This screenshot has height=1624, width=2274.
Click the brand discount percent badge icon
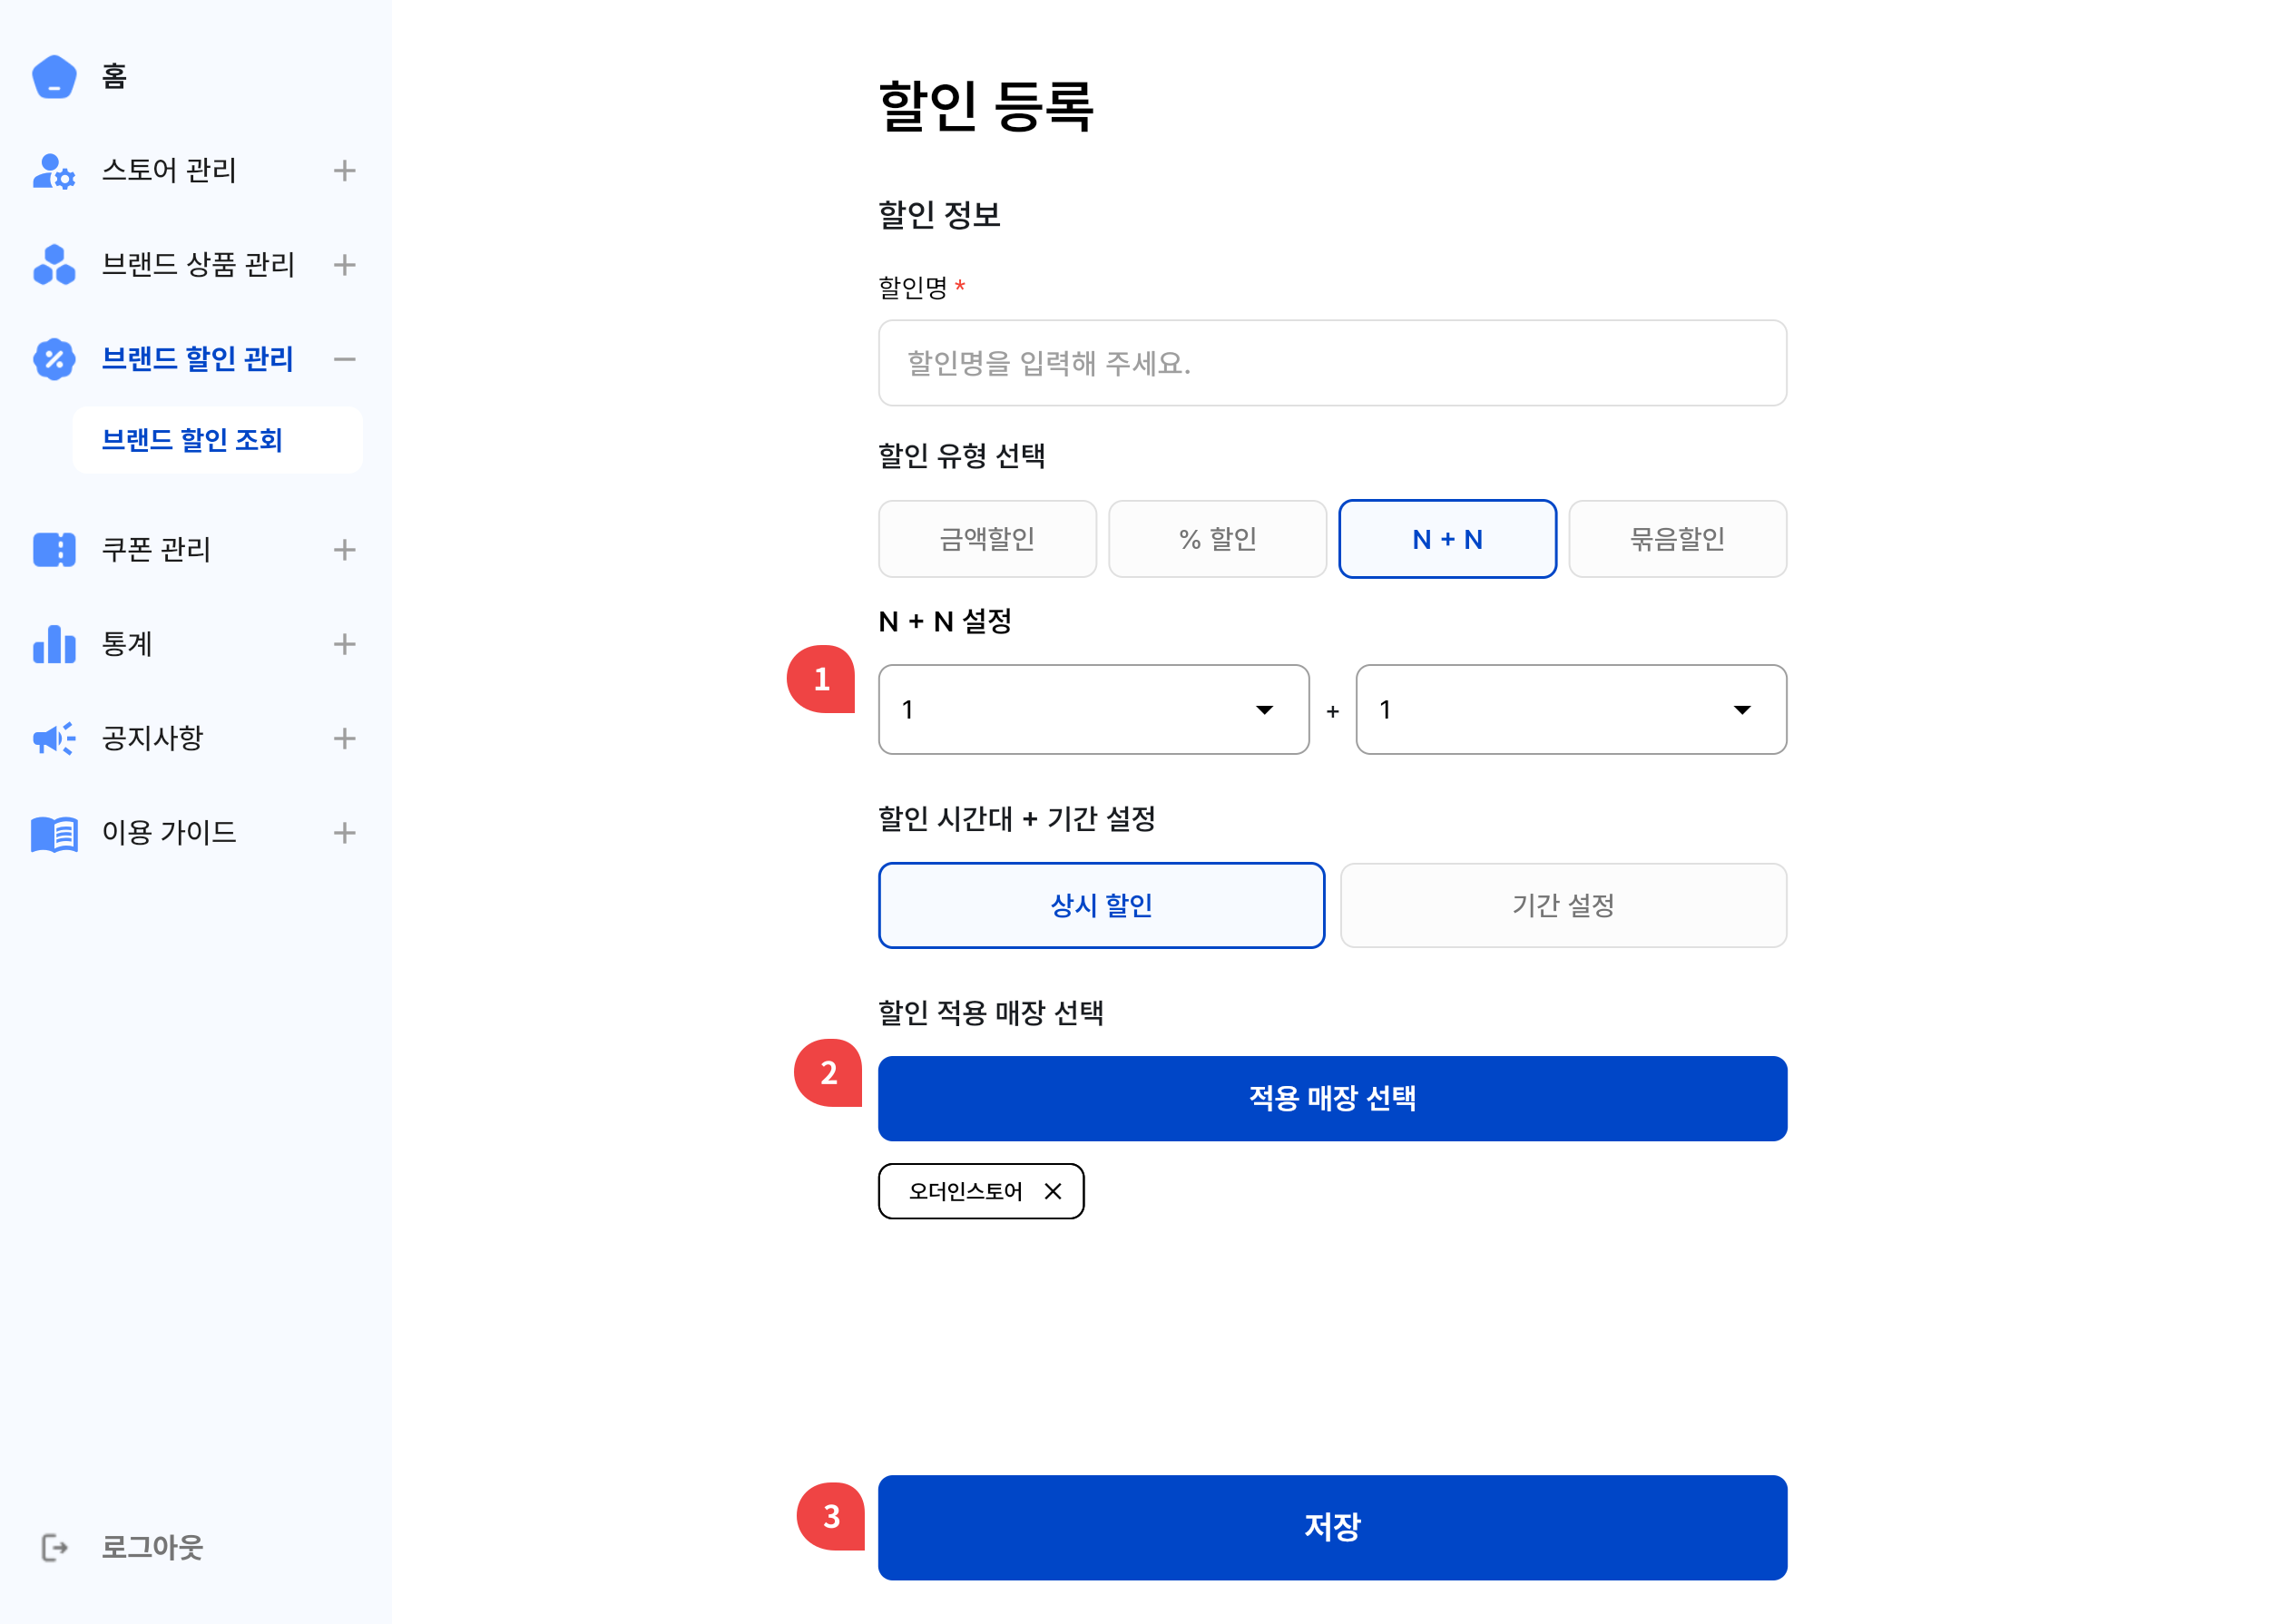pos(54,359)
